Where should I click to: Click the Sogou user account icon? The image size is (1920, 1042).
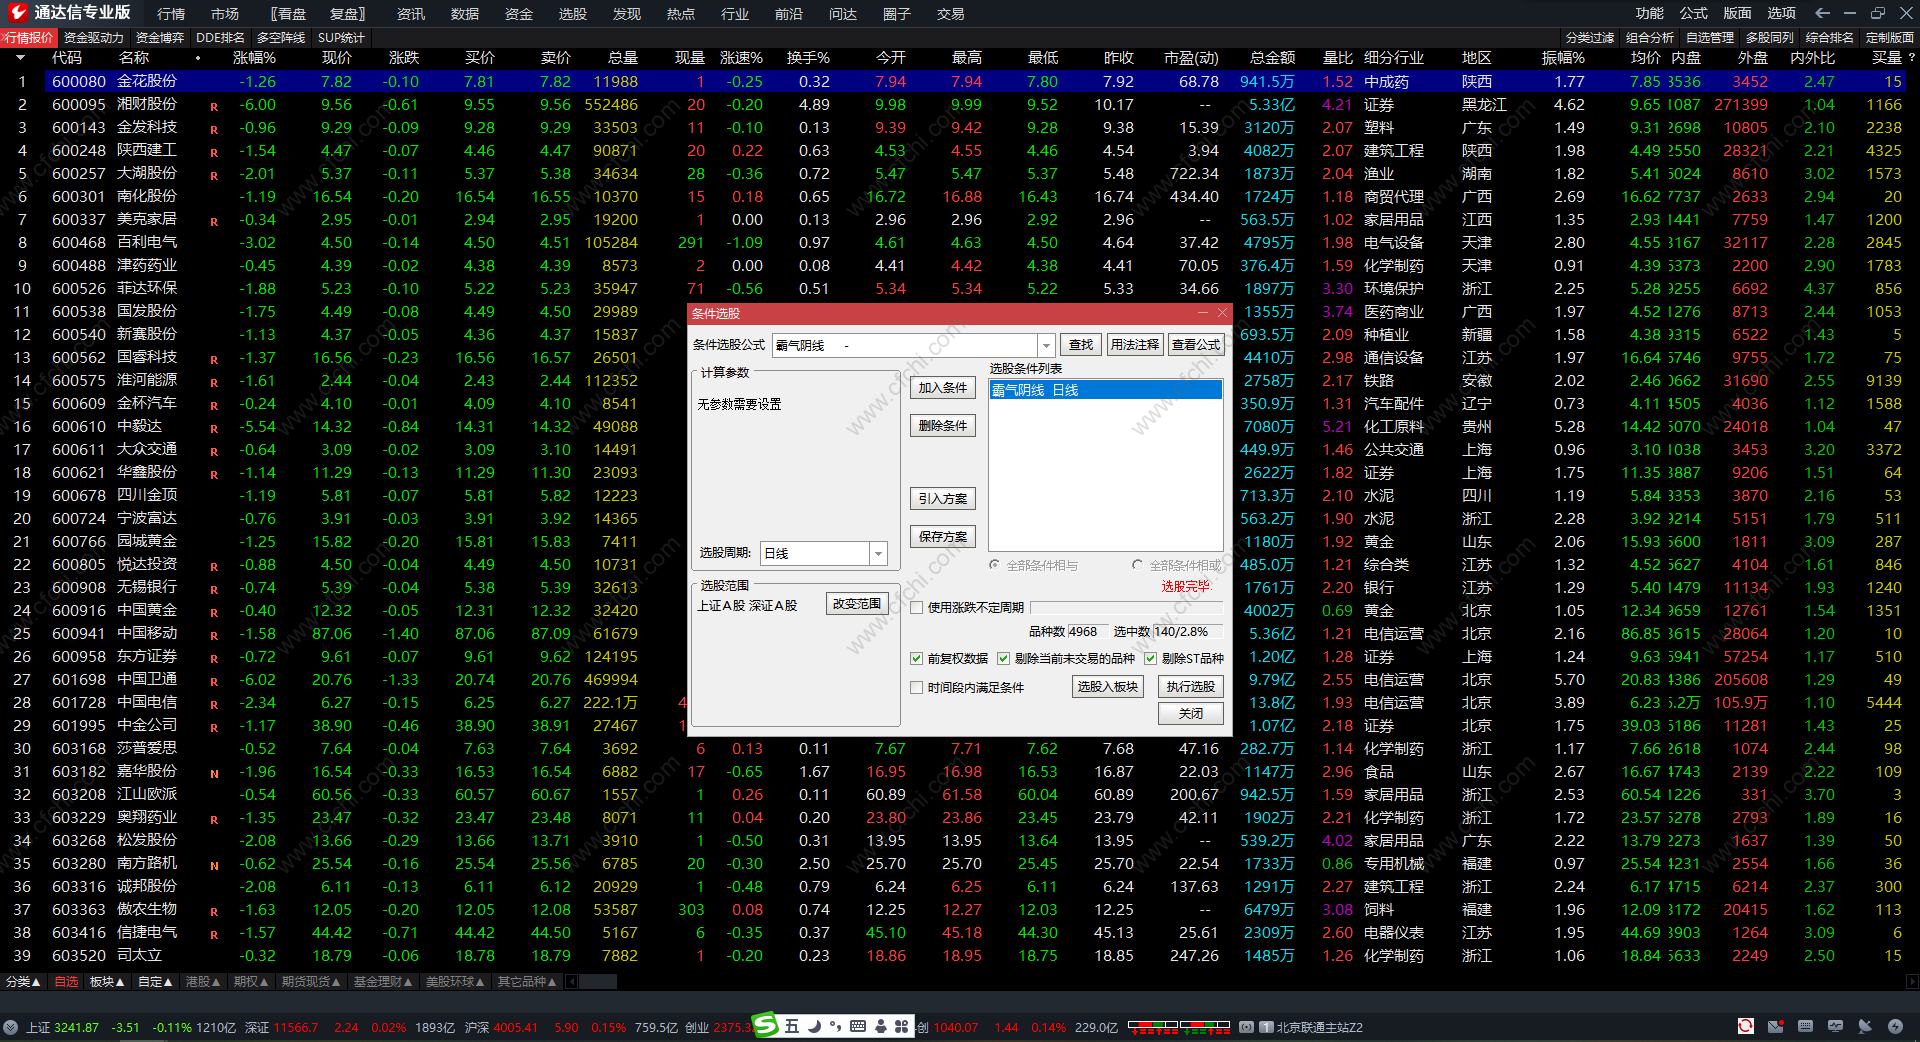coord(880,1026)
